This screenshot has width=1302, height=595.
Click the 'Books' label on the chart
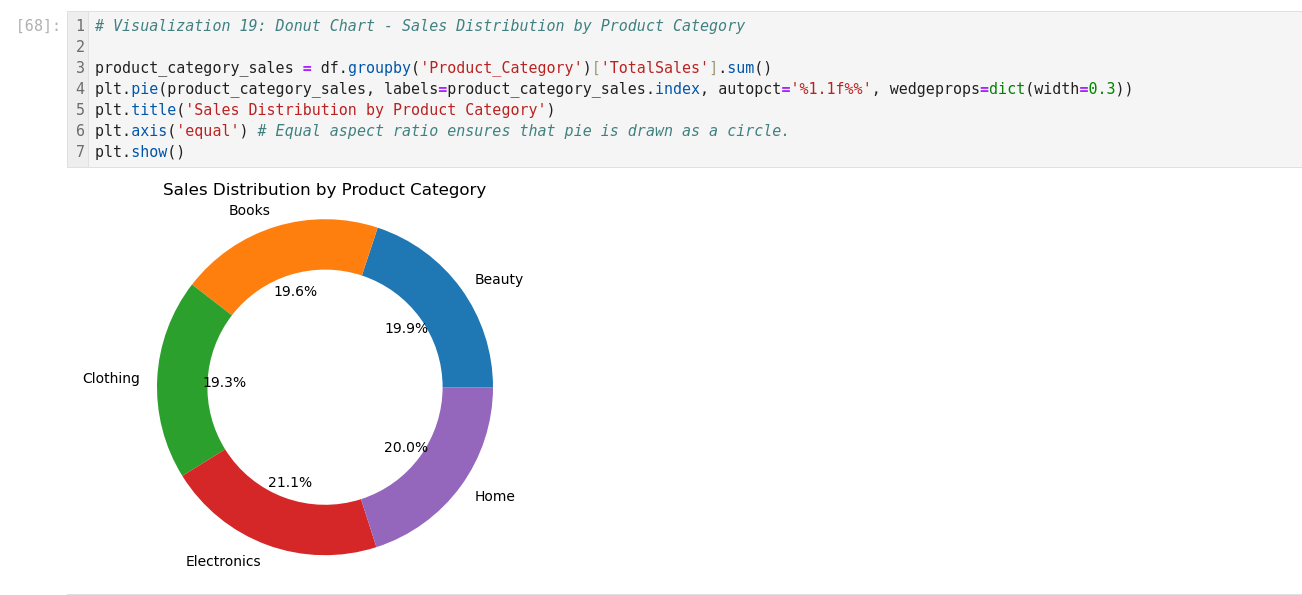tap(249, 211)
